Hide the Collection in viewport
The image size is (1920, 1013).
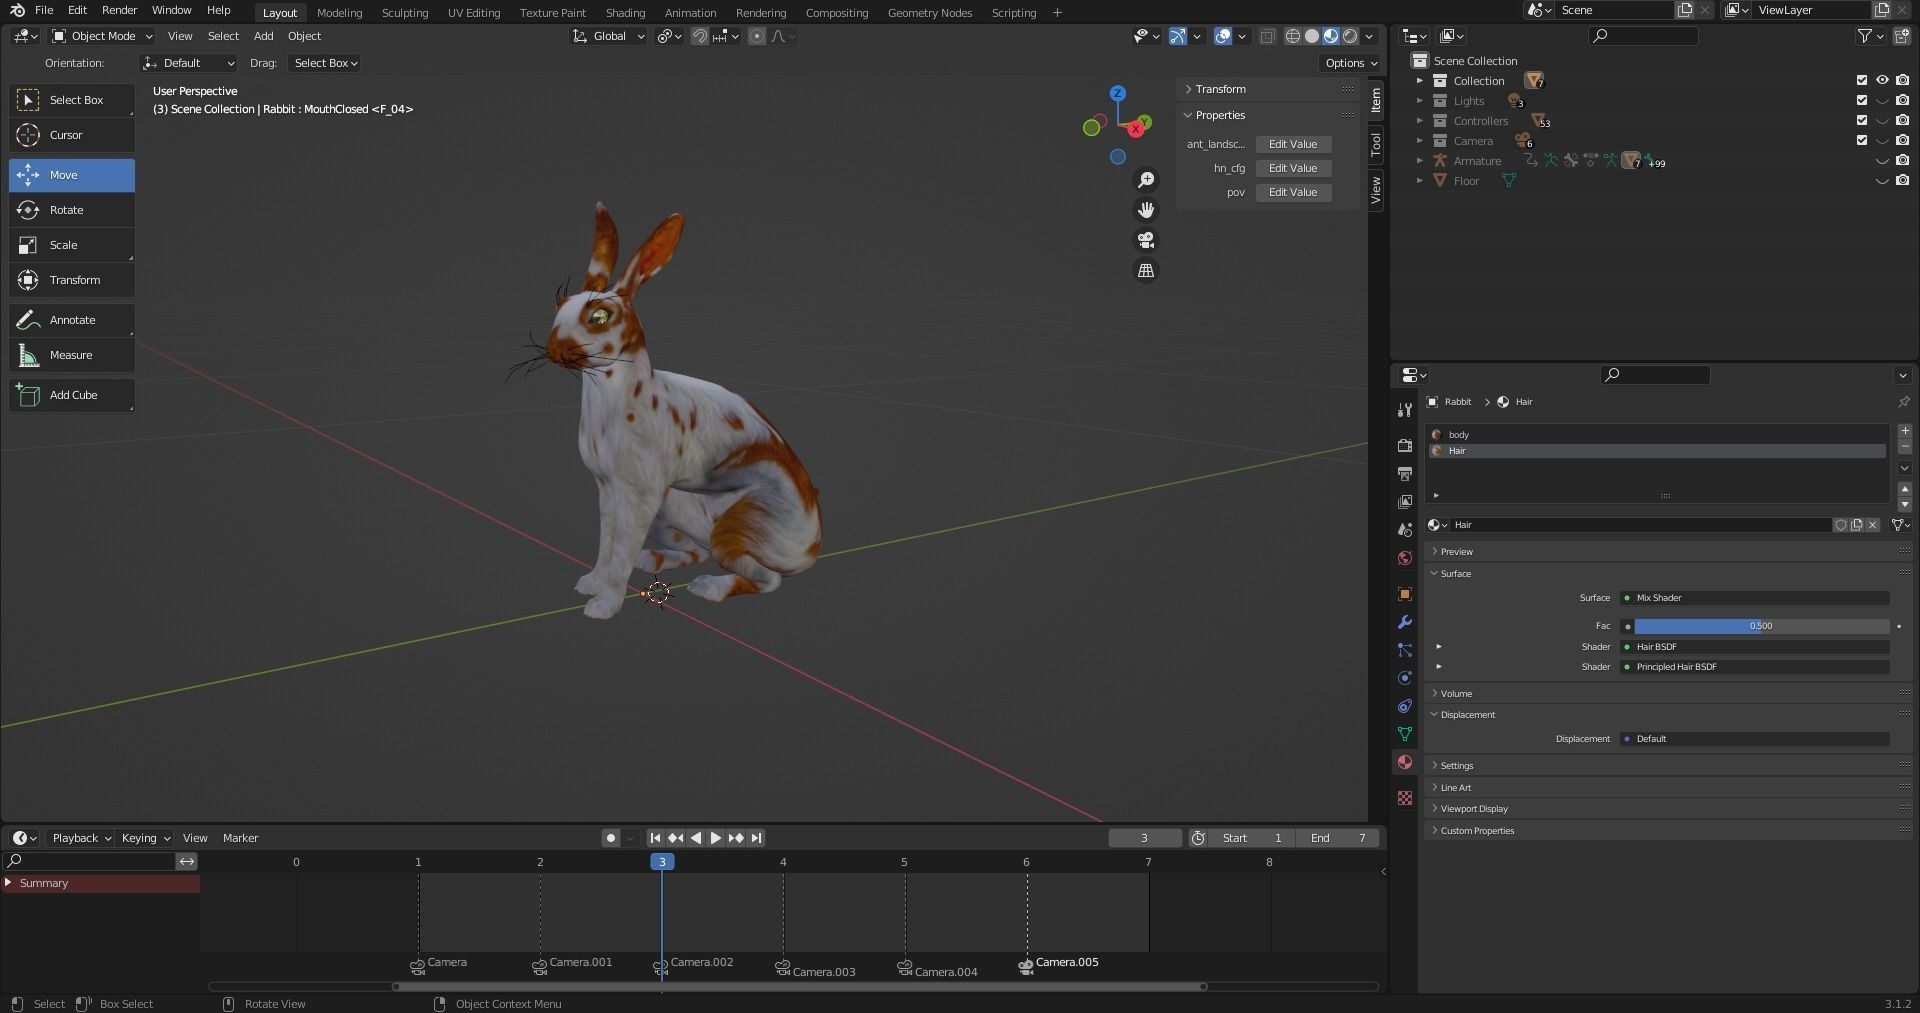[1882, 81]
